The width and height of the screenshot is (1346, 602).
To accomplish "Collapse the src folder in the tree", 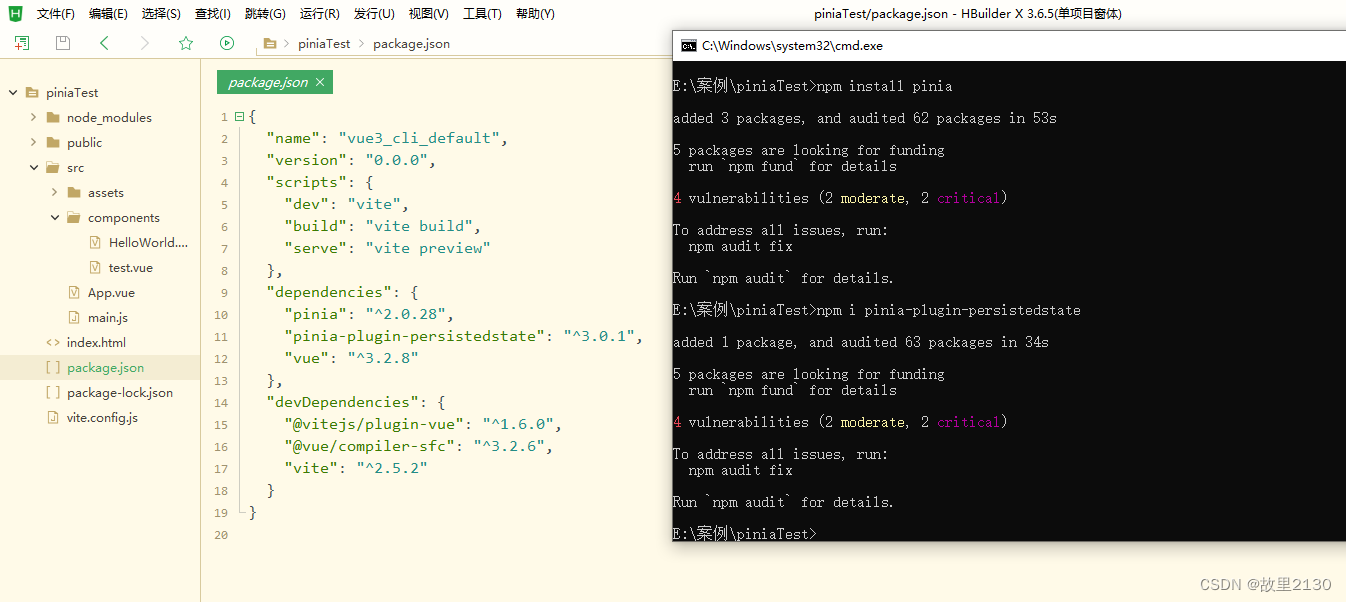I will point(34,167).
